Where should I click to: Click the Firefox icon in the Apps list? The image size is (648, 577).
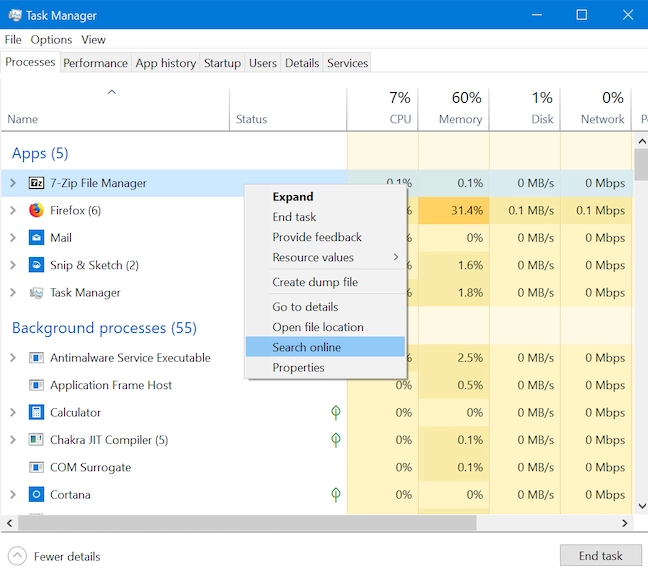point(36,210)
